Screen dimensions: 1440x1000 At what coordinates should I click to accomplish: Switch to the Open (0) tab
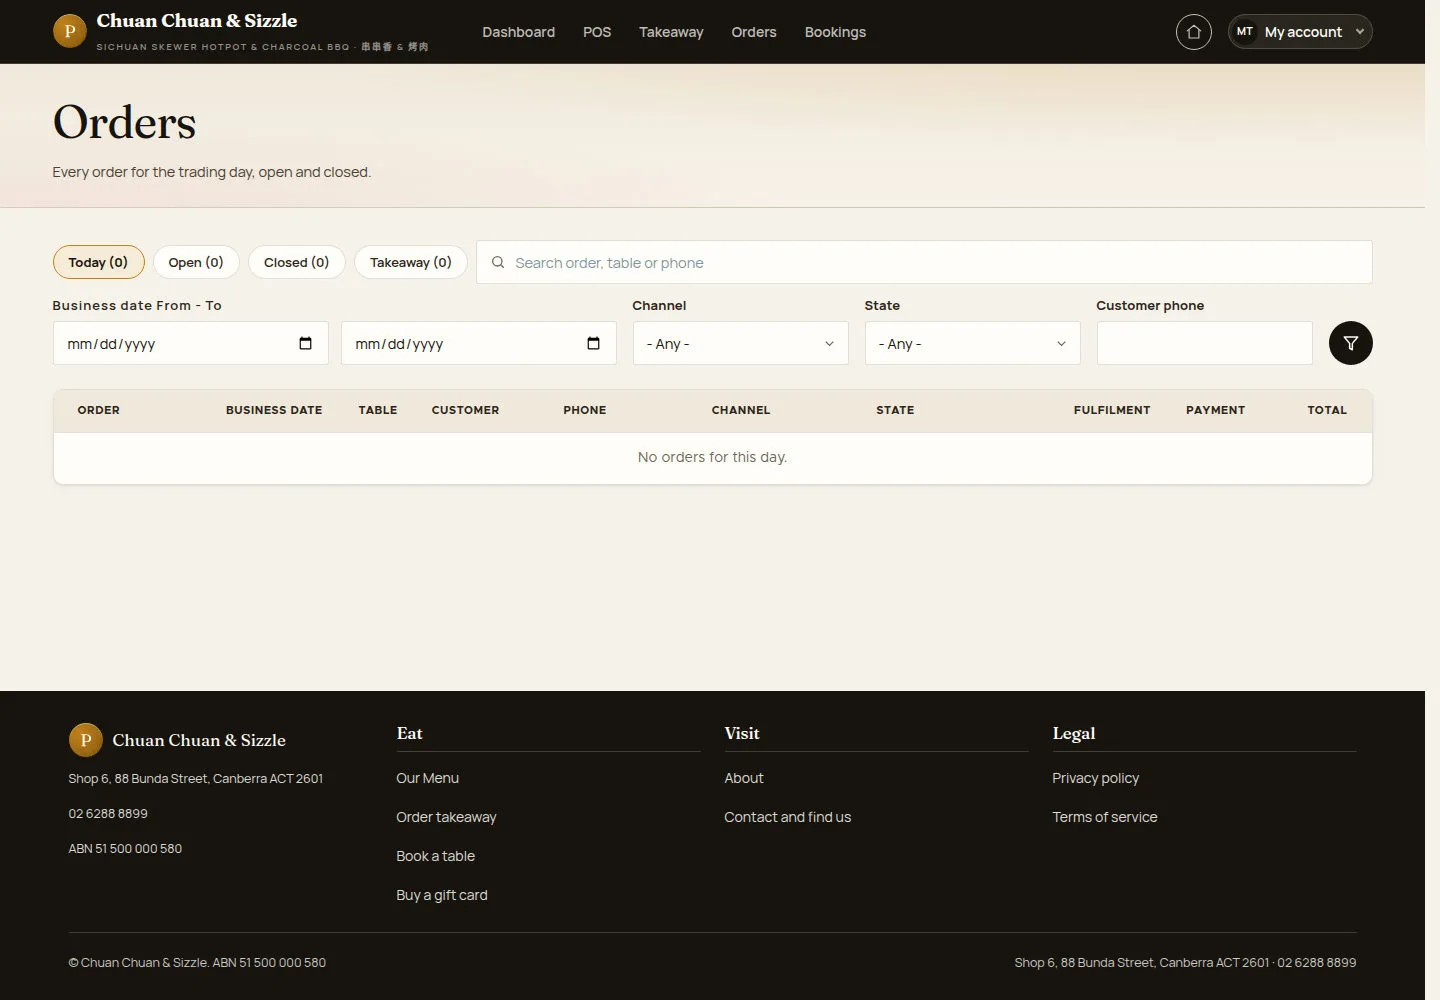click(x=196, y=262)
